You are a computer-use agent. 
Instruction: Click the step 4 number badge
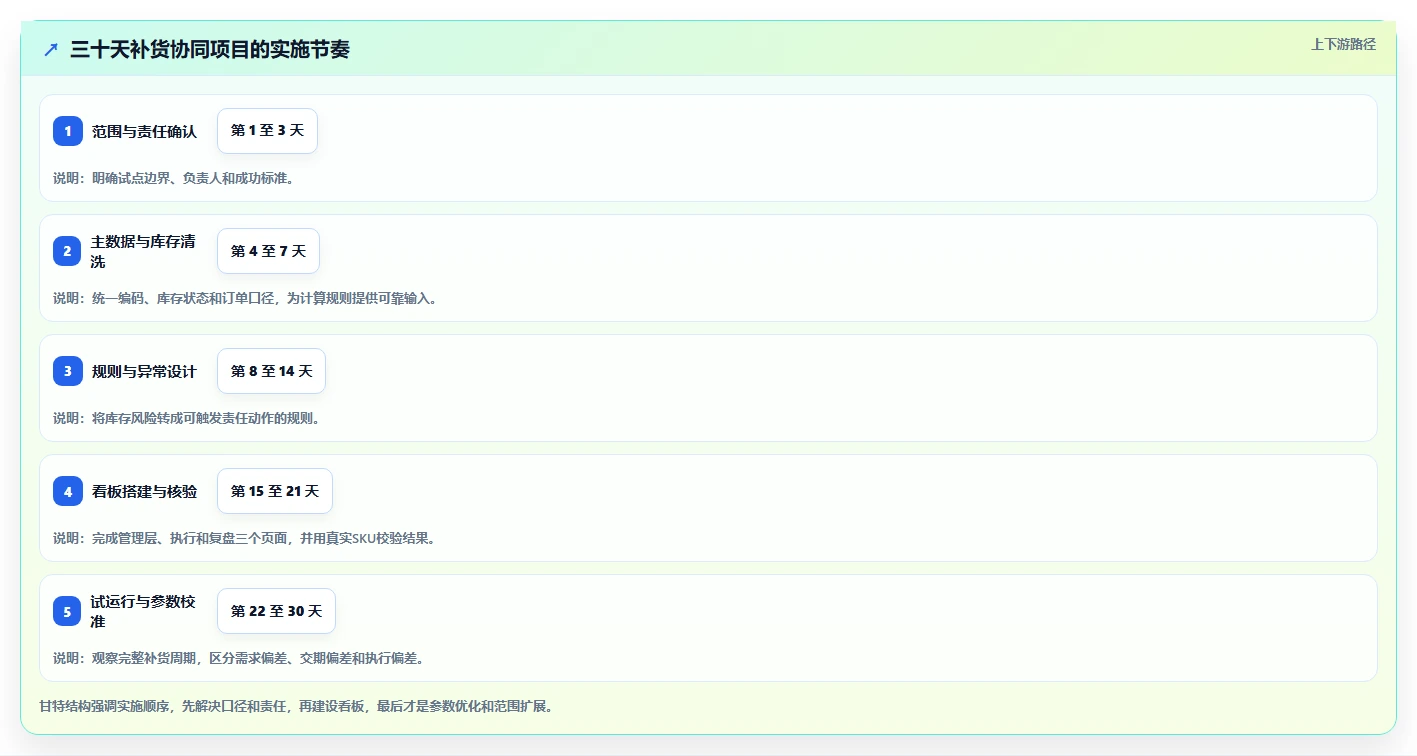point(68,491)
